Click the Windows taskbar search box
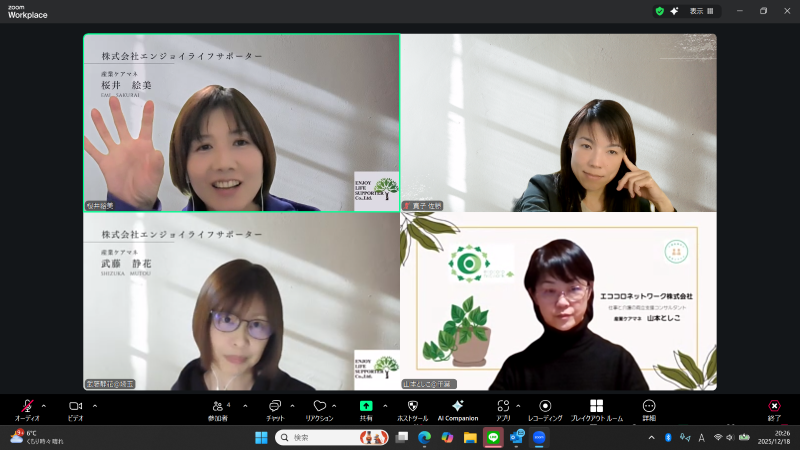The width and height of the screenshot is (800, 450). tap(330, 437)
